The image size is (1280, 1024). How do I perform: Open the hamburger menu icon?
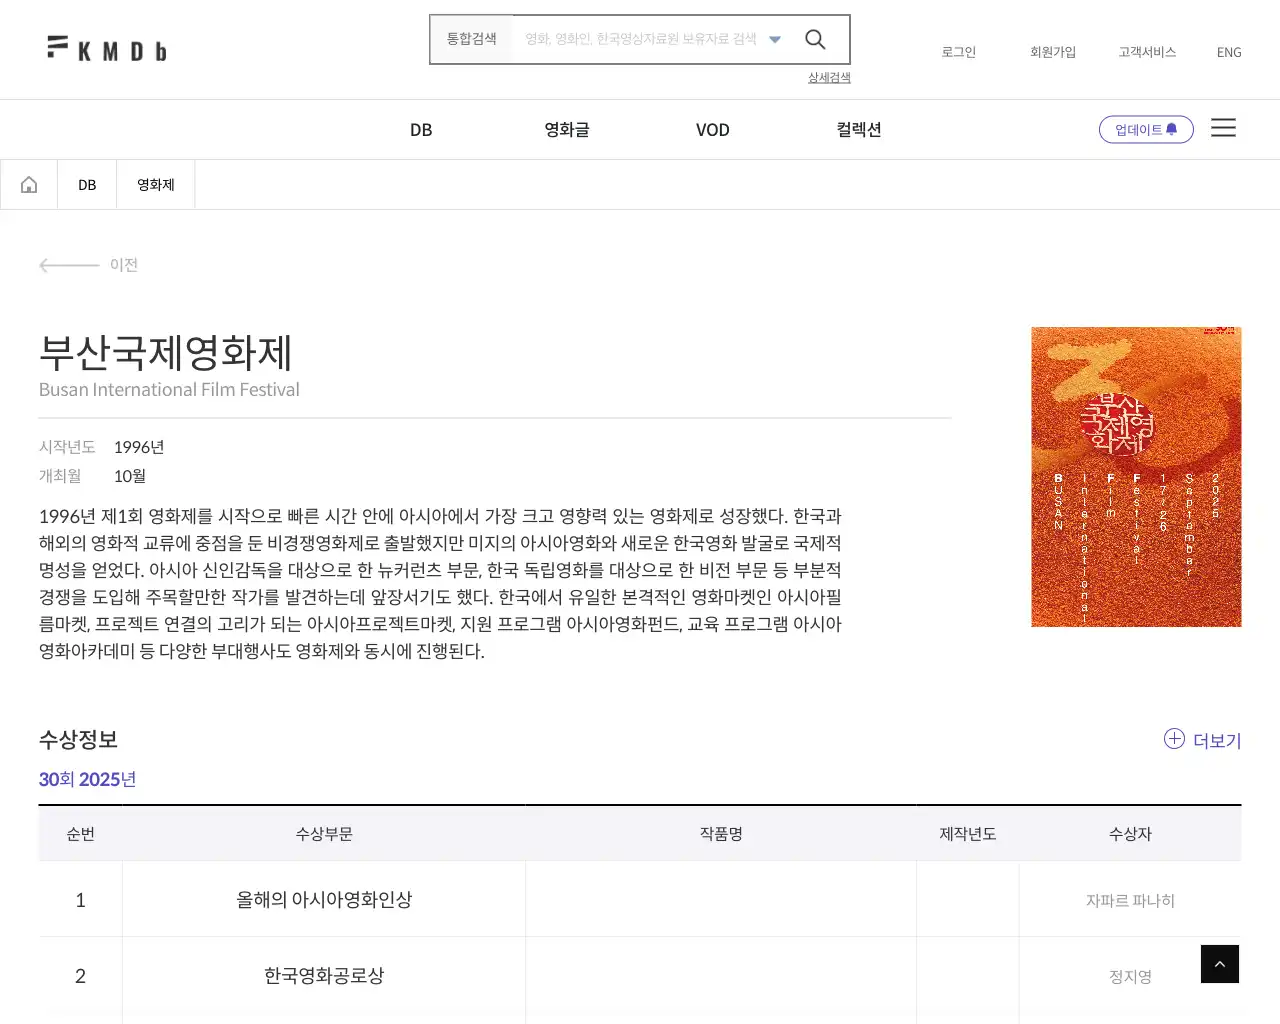[x=1223, y=128]
